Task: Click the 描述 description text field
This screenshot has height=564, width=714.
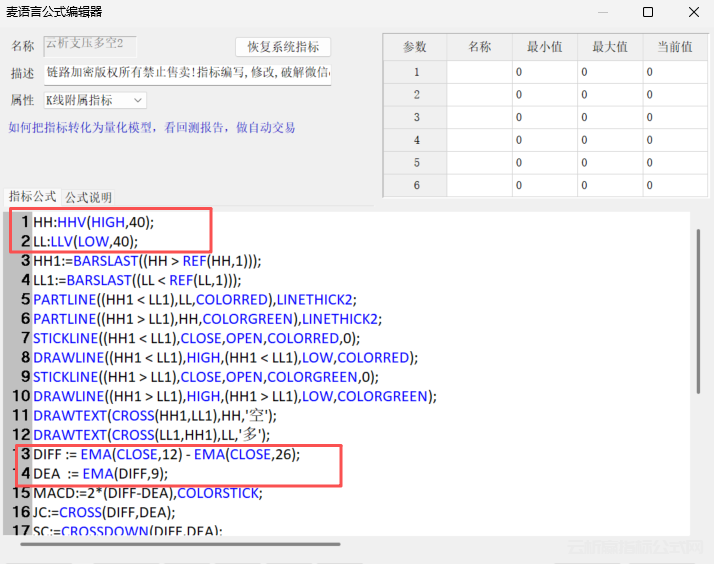Action: (187, 73)
